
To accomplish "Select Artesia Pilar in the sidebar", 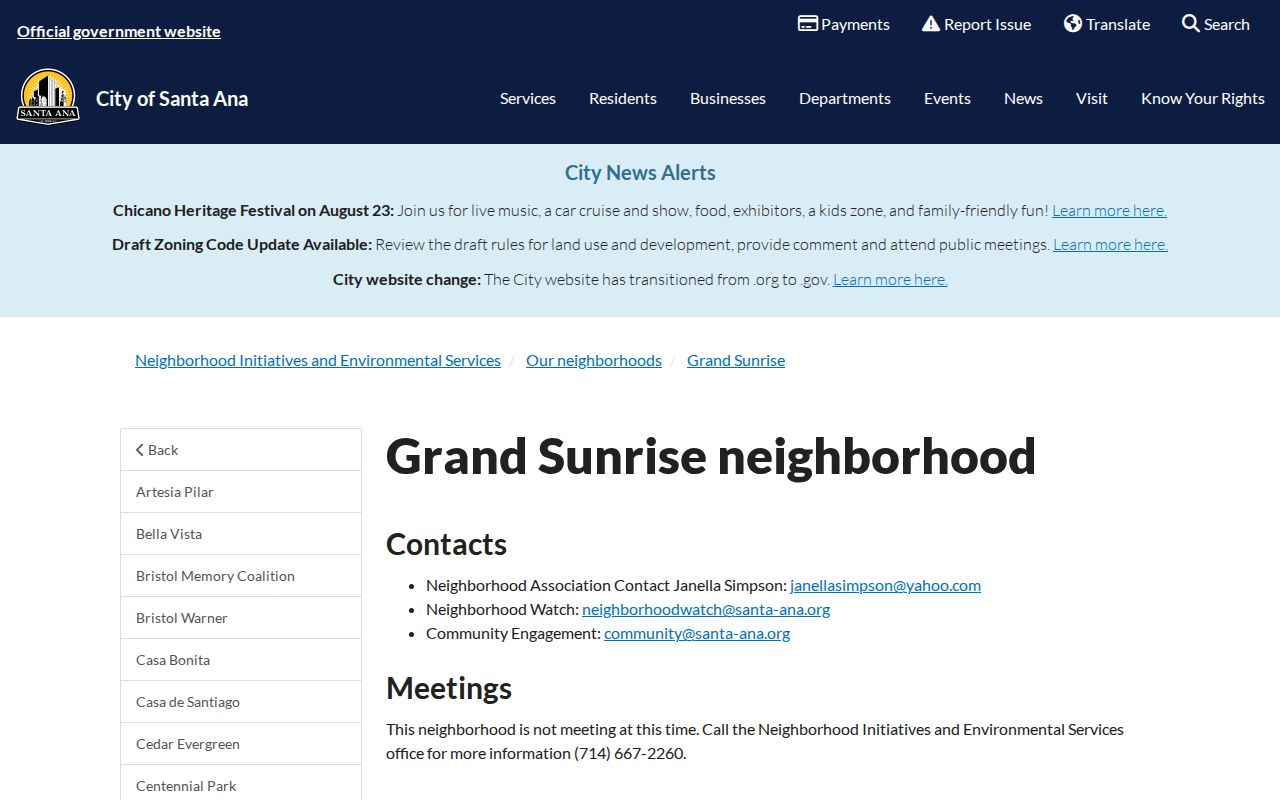I will coord(241,492).
